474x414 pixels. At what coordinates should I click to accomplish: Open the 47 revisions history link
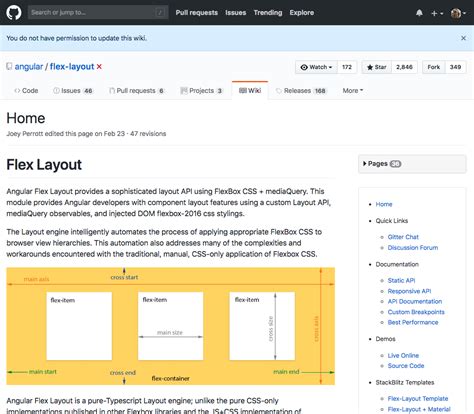pyautogui.click(x=148, y=134)
